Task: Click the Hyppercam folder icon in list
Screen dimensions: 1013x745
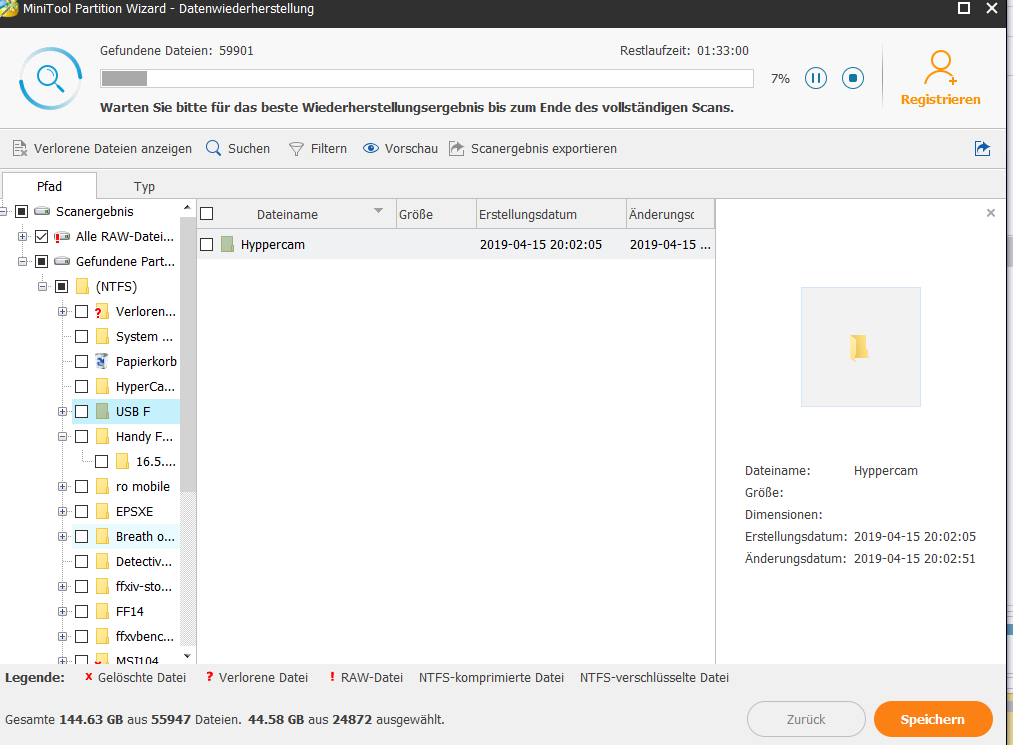Action: tap(227, 244)
